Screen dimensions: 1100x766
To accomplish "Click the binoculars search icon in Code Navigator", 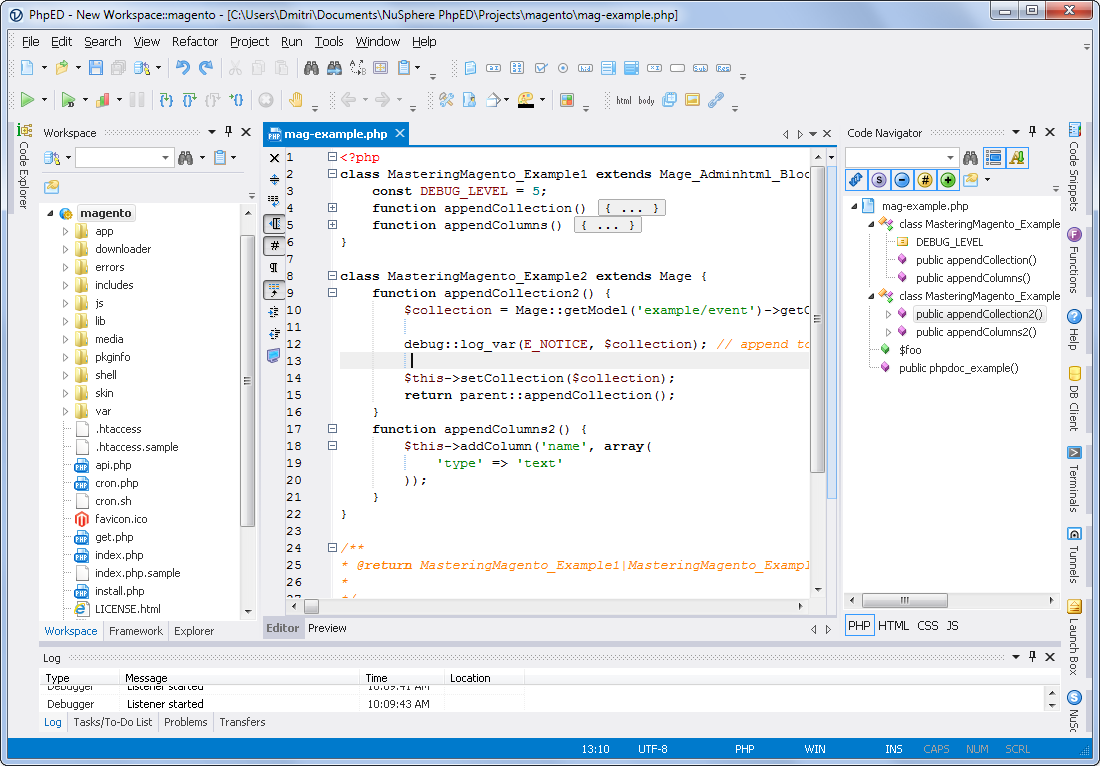I will [970, 158].
